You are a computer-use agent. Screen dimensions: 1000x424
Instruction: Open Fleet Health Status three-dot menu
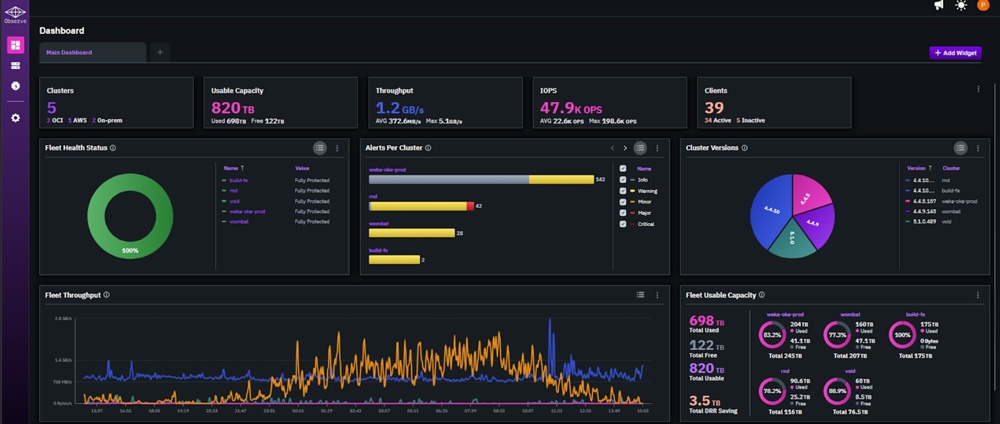coord(337,148)
